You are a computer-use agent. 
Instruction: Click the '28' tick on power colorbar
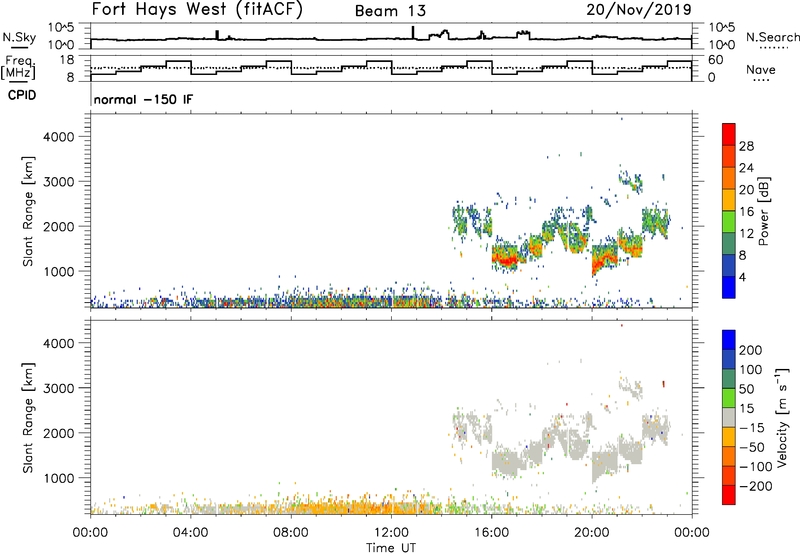pos(746,146)
